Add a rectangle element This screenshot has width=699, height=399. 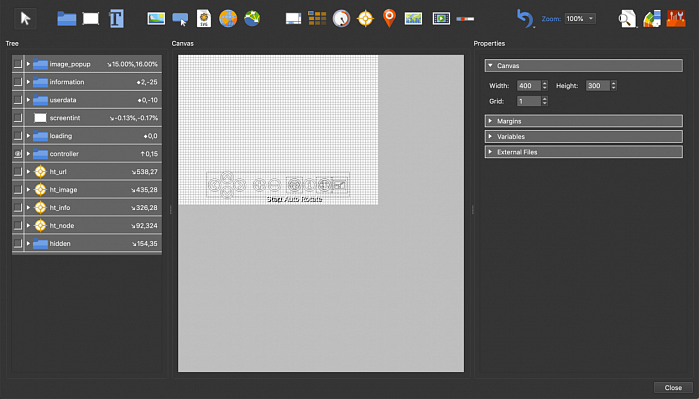(x=91, y=19)
